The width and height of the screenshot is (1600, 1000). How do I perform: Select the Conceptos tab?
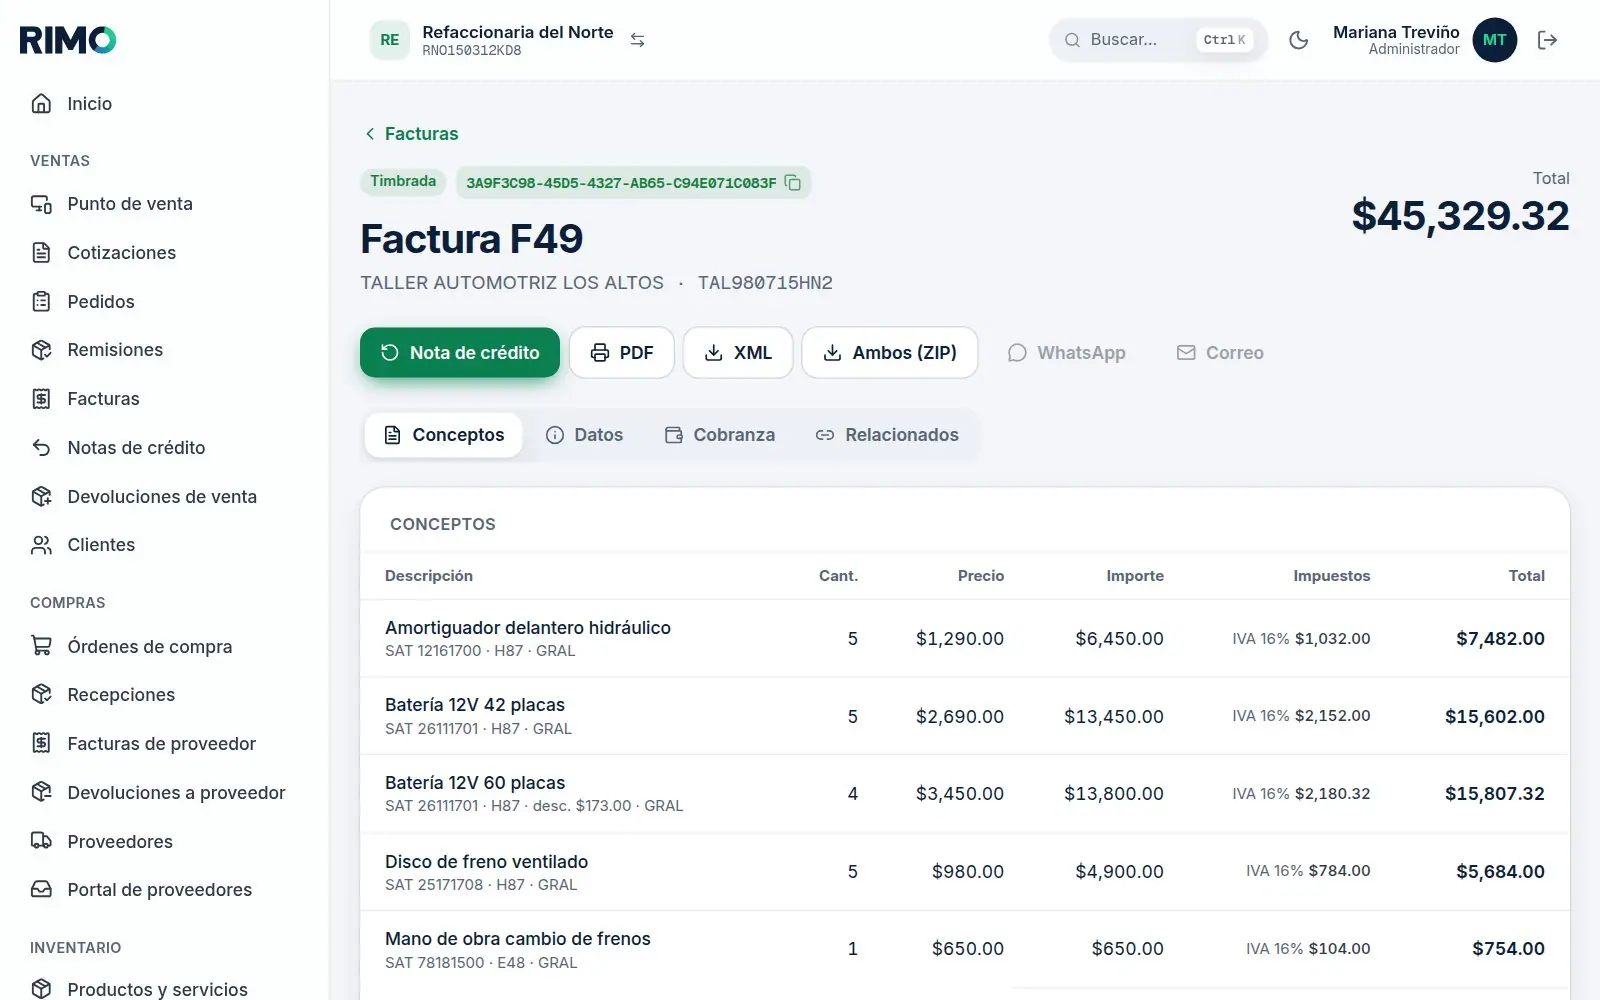[444, 435]
